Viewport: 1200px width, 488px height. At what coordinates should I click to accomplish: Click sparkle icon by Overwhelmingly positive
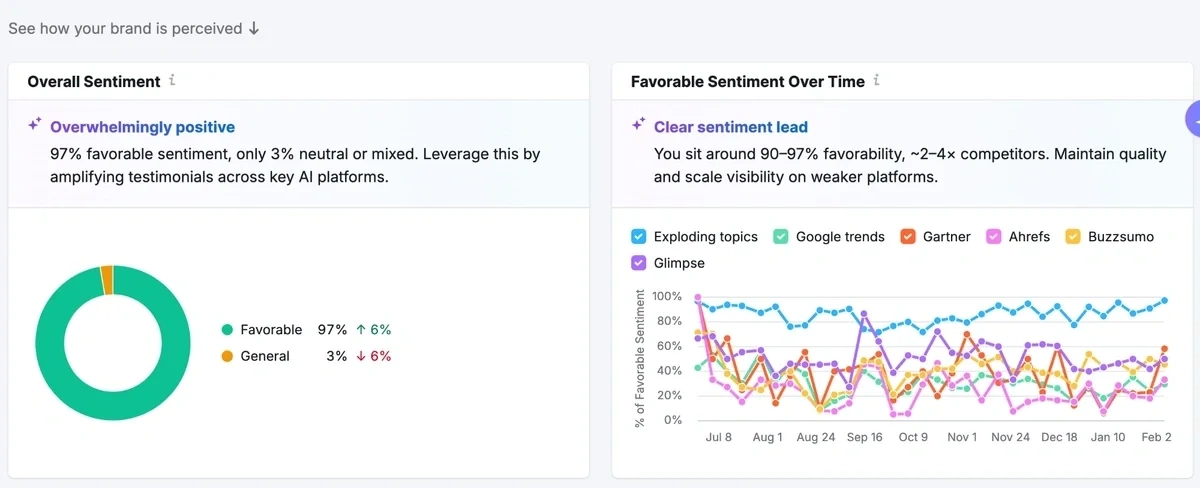35,126
